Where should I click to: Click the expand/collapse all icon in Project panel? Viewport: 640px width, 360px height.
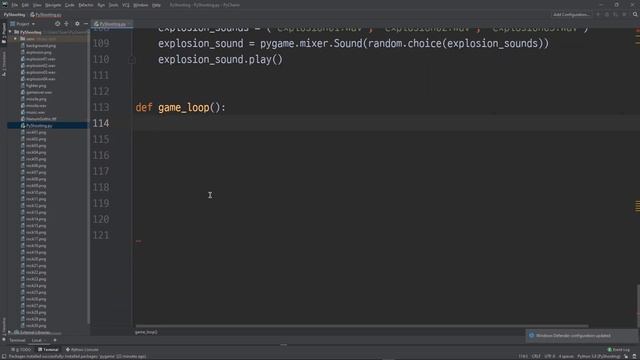67,24
